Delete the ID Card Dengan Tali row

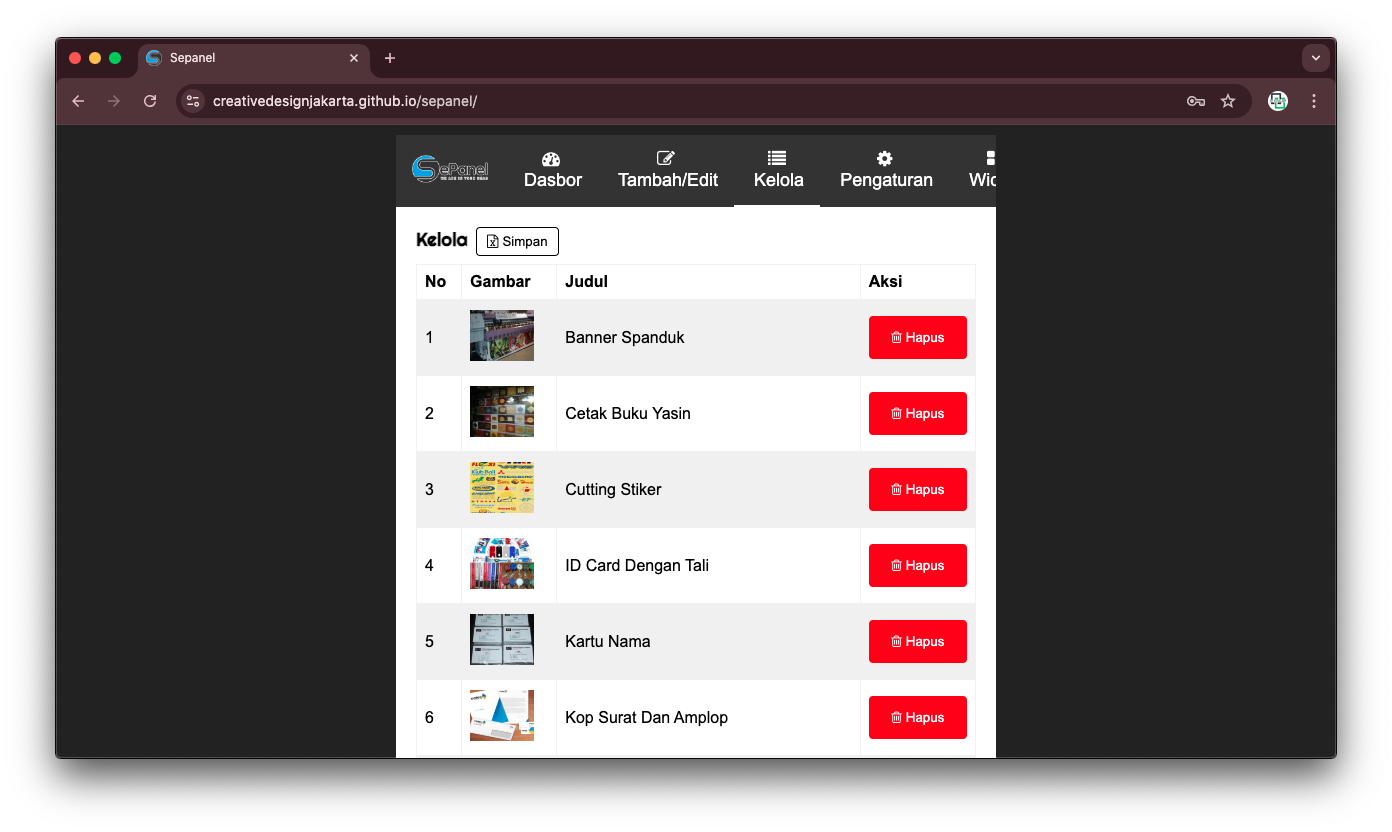tap(918, 565)
